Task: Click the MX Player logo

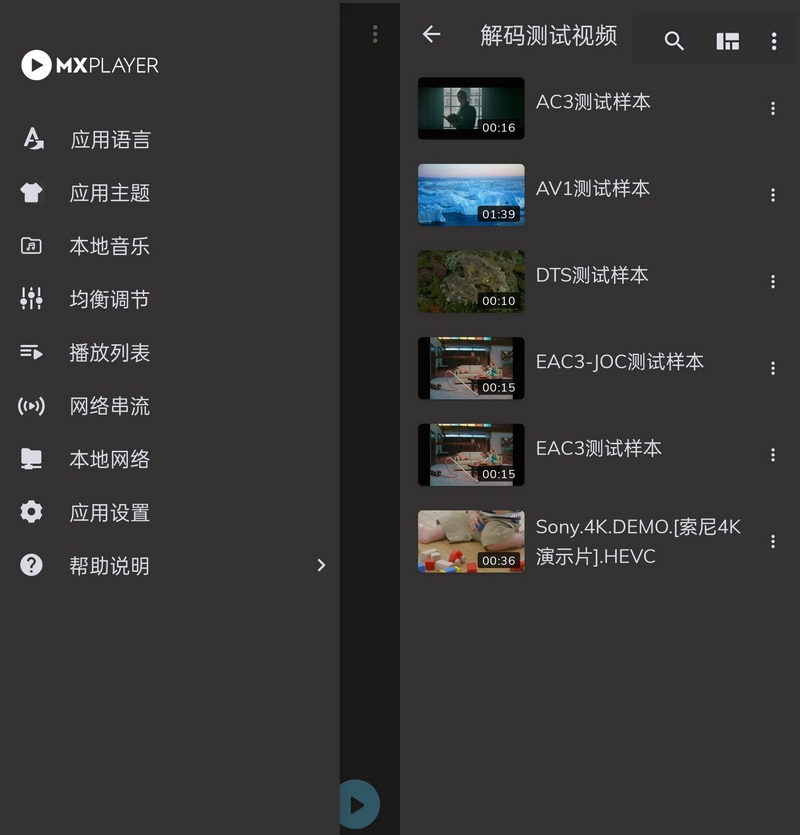Action: pyautogui.click(x=90, y=66)
